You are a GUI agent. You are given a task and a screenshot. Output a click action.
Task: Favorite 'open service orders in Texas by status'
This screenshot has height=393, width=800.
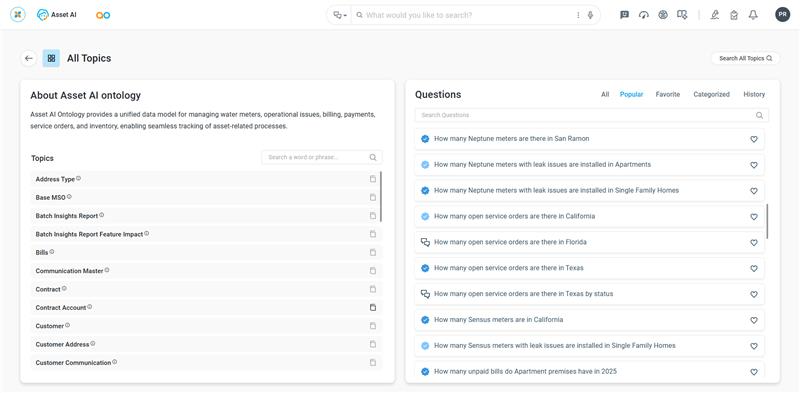[x=754, y=294]
